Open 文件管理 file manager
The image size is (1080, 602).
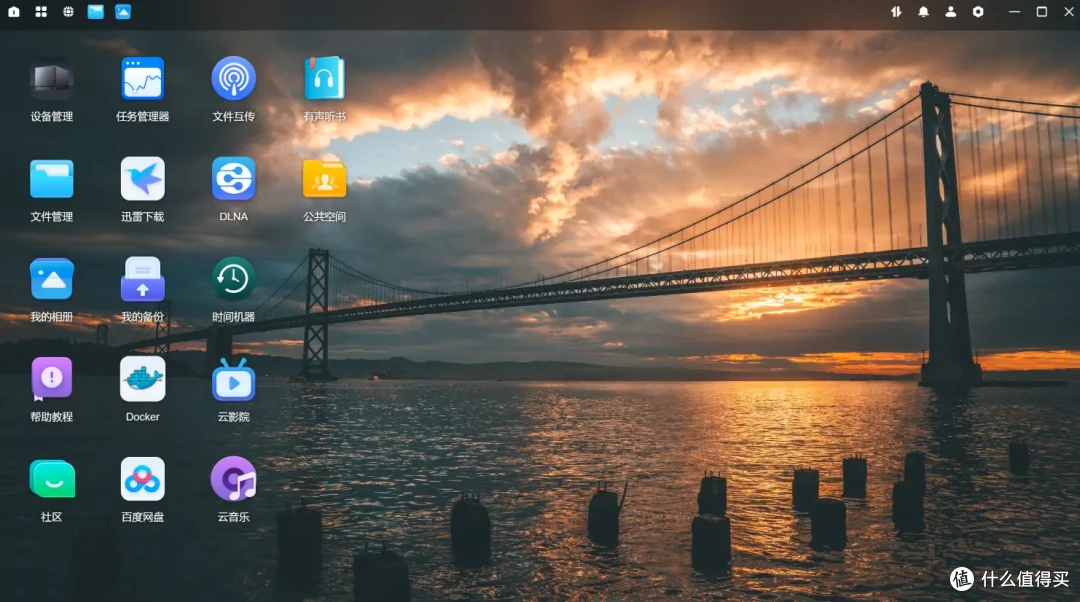(x=52, y=179)
